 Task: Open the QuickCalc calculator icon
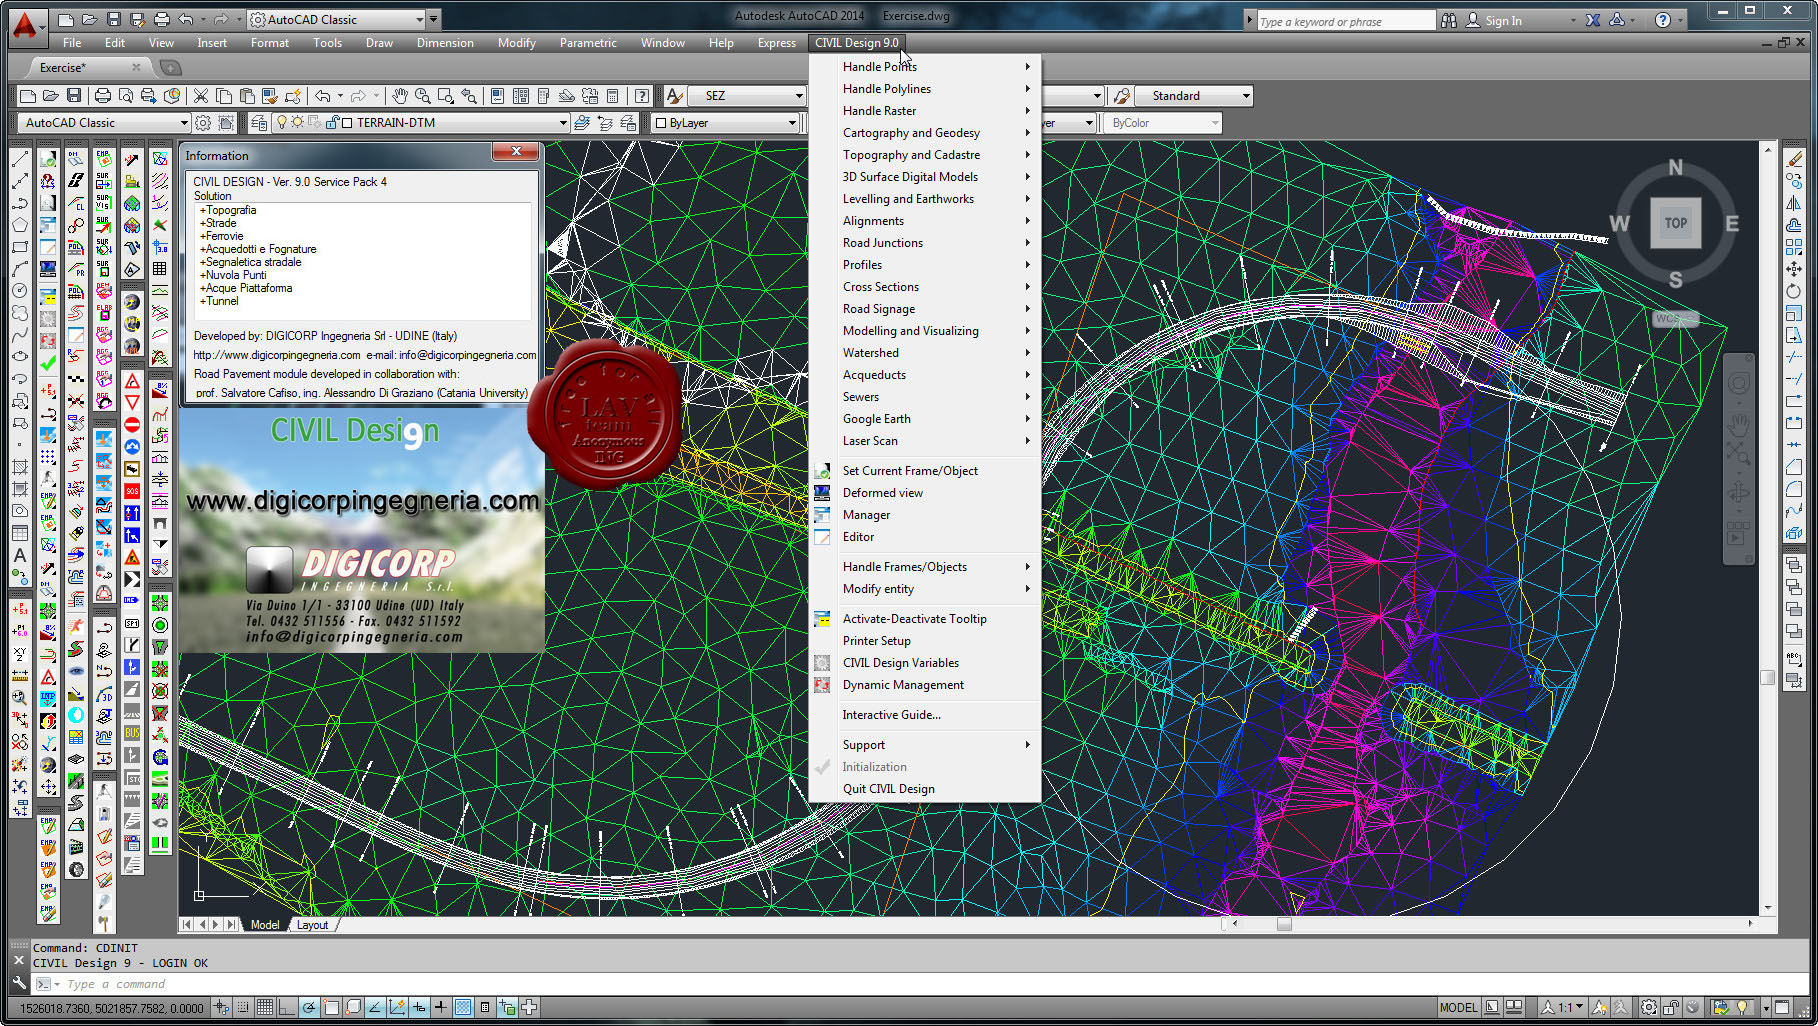(x=613, y=96)
